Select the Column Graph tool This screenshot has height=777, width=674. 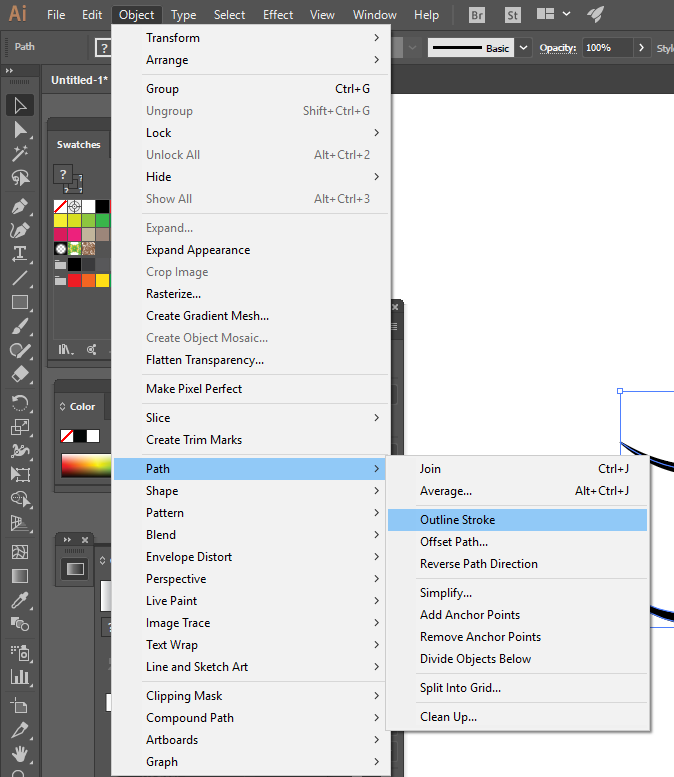tap(20, 676)
